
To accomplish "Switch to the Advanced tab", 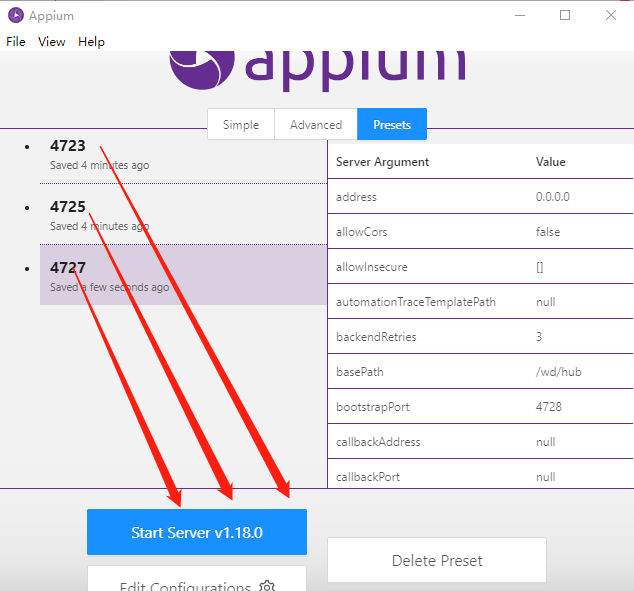I will (316, 125).
